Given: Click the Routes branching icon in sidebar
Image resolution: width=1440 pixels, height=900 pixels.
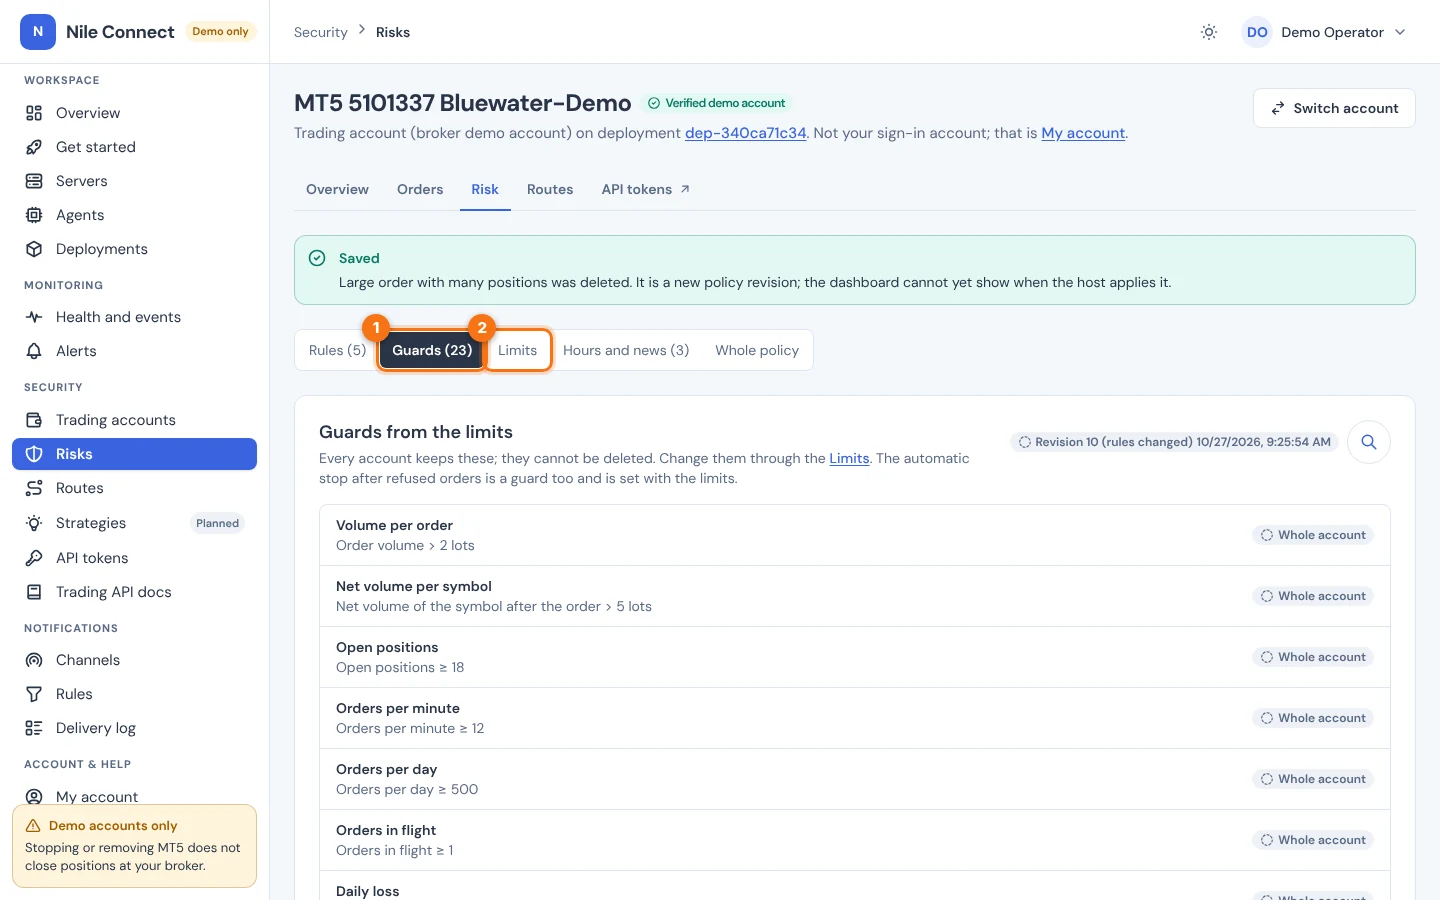Looking at the screenshot, I should coord(34,488).
